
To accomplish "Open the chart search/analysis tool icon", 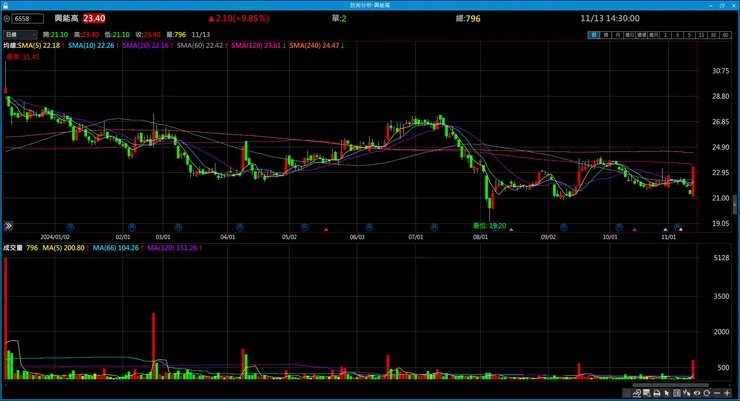I will tap(637, 393).
